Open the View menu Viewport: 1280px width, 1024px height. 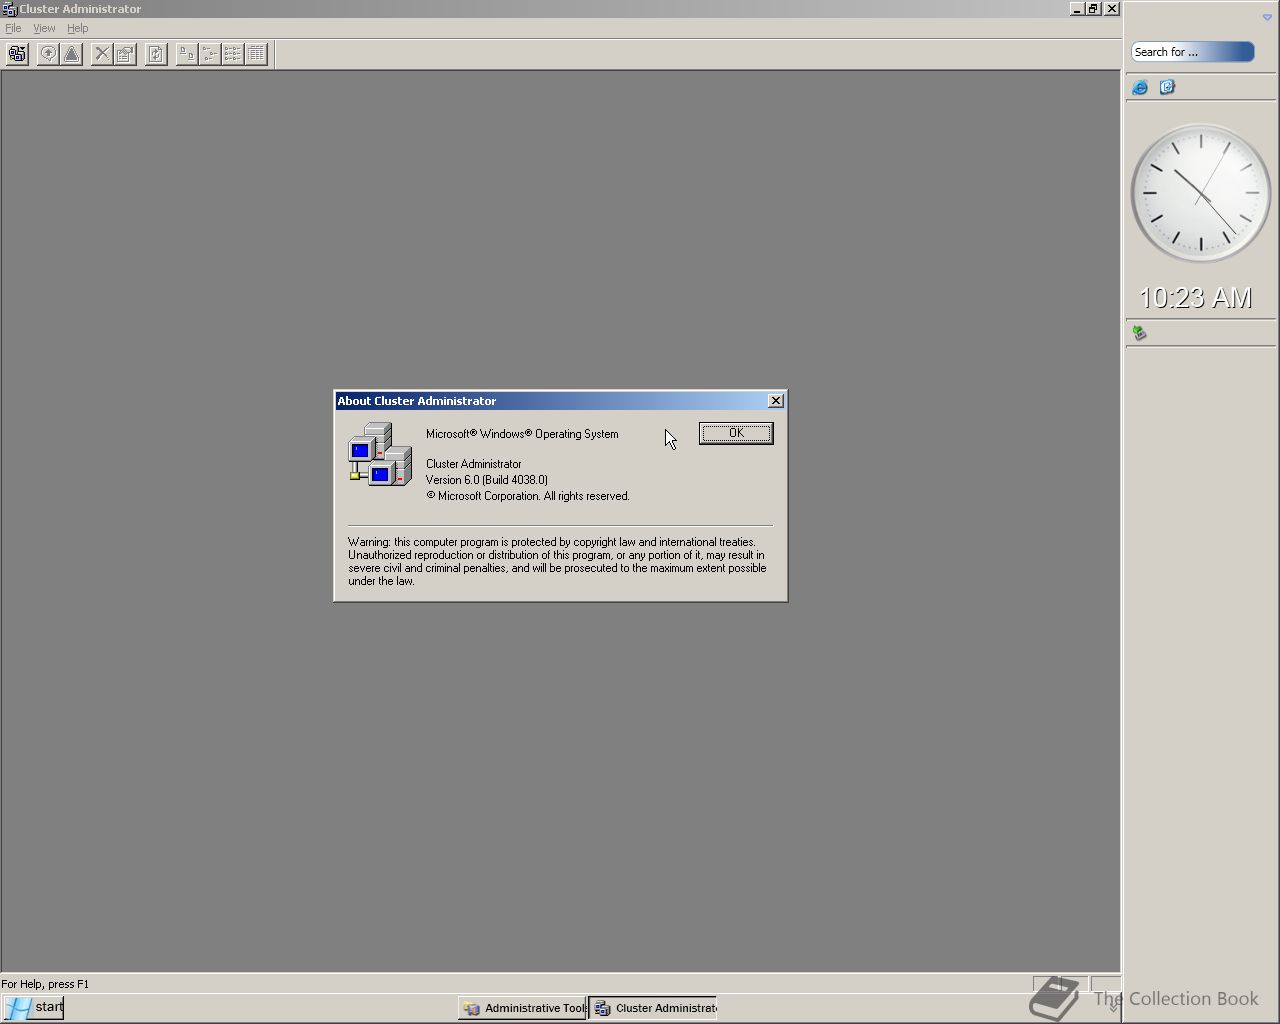(44, 28)
